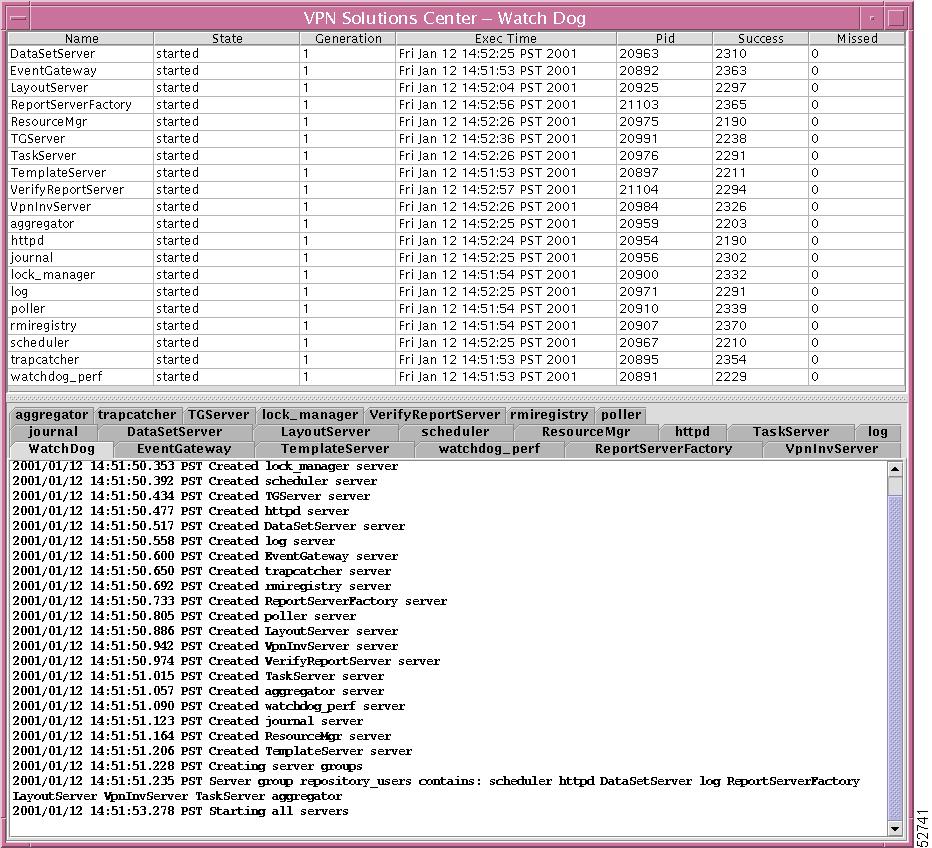Switch to the aggregator log tab
Screen dimensions: 932x848
point(52,415)
